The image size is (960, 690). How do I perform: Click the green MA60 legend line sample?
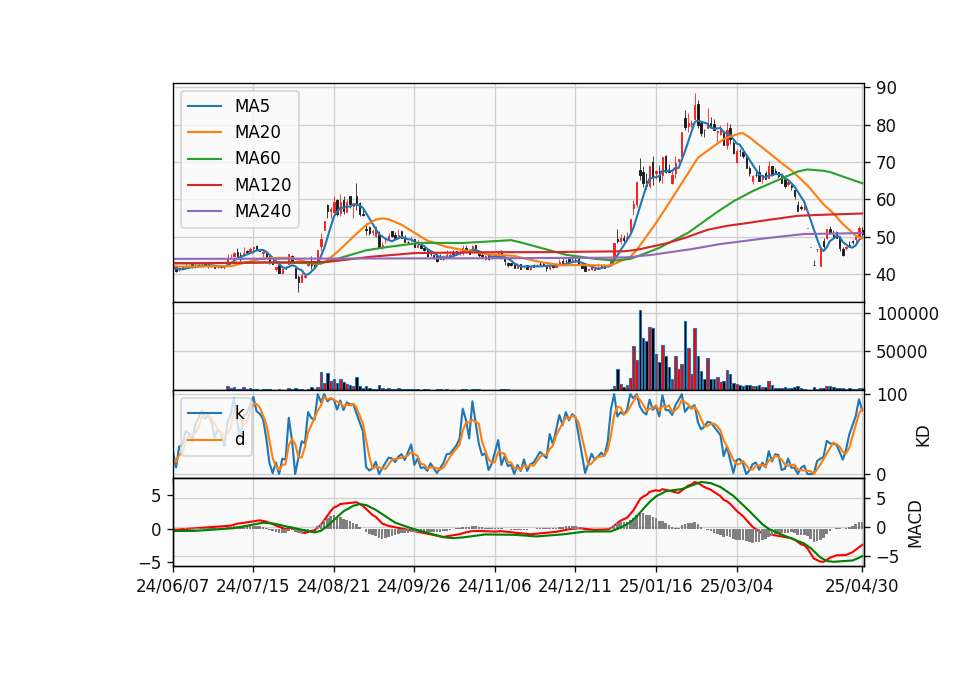click(204, 159)
